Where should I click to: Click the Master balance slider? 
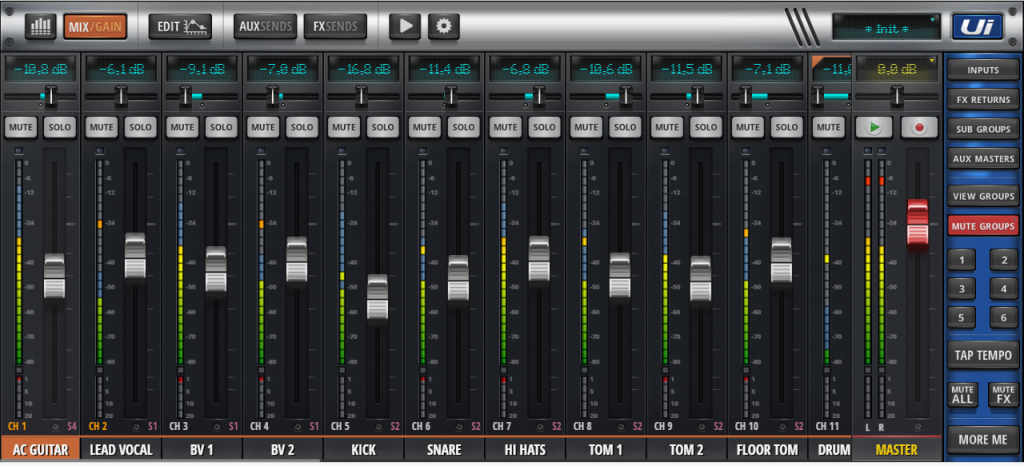pyautogui.click(x=897, y=97)
